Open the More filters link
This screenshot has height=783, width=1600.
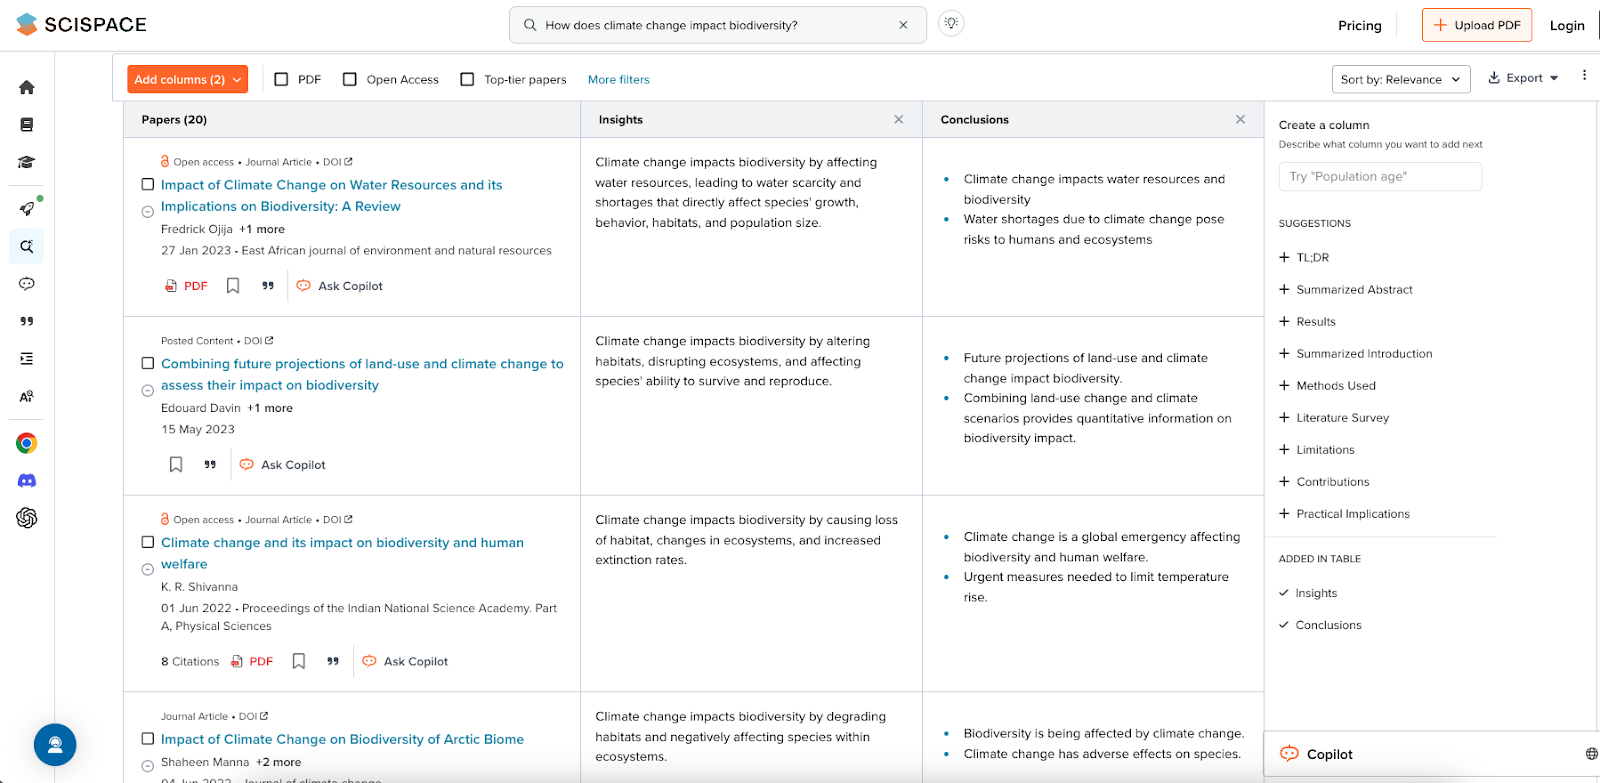tap(619, 80)
